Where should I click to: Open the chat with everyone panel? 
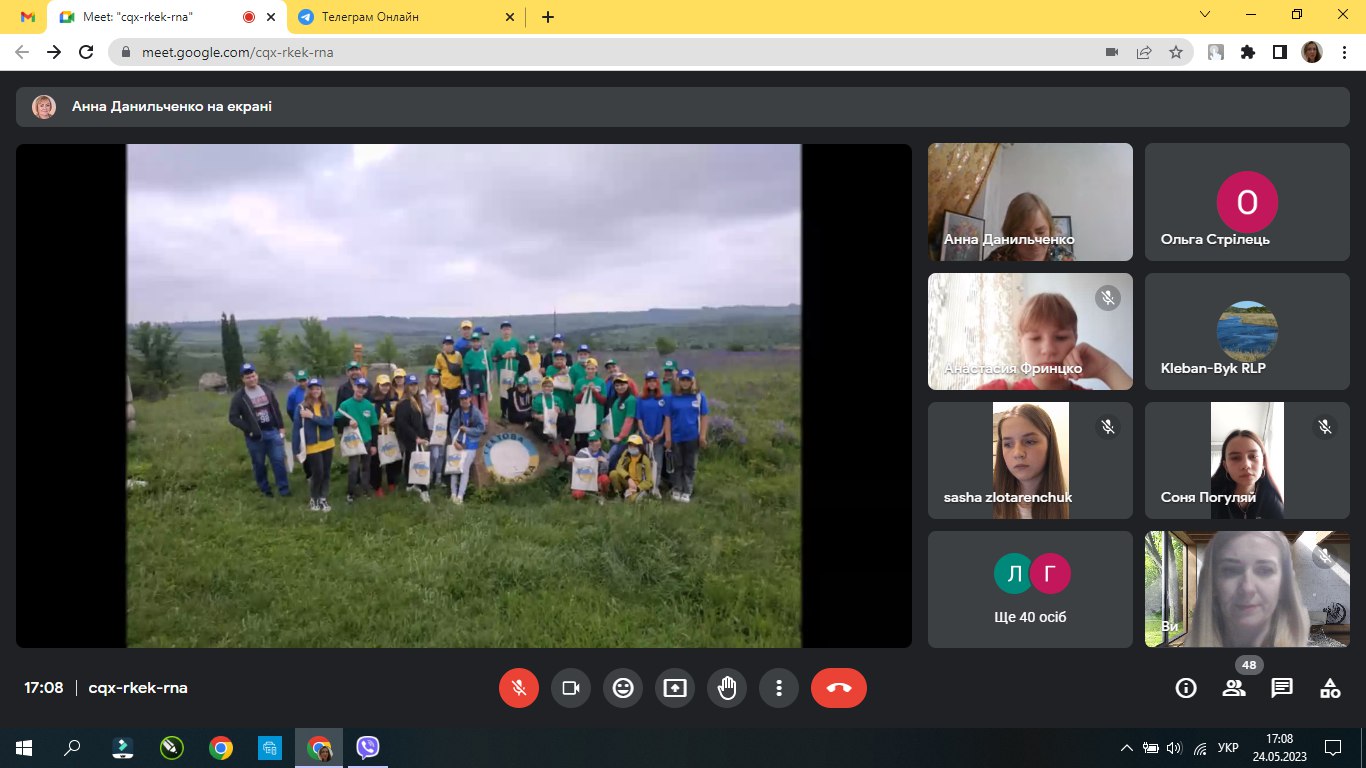coord(1282,688)
